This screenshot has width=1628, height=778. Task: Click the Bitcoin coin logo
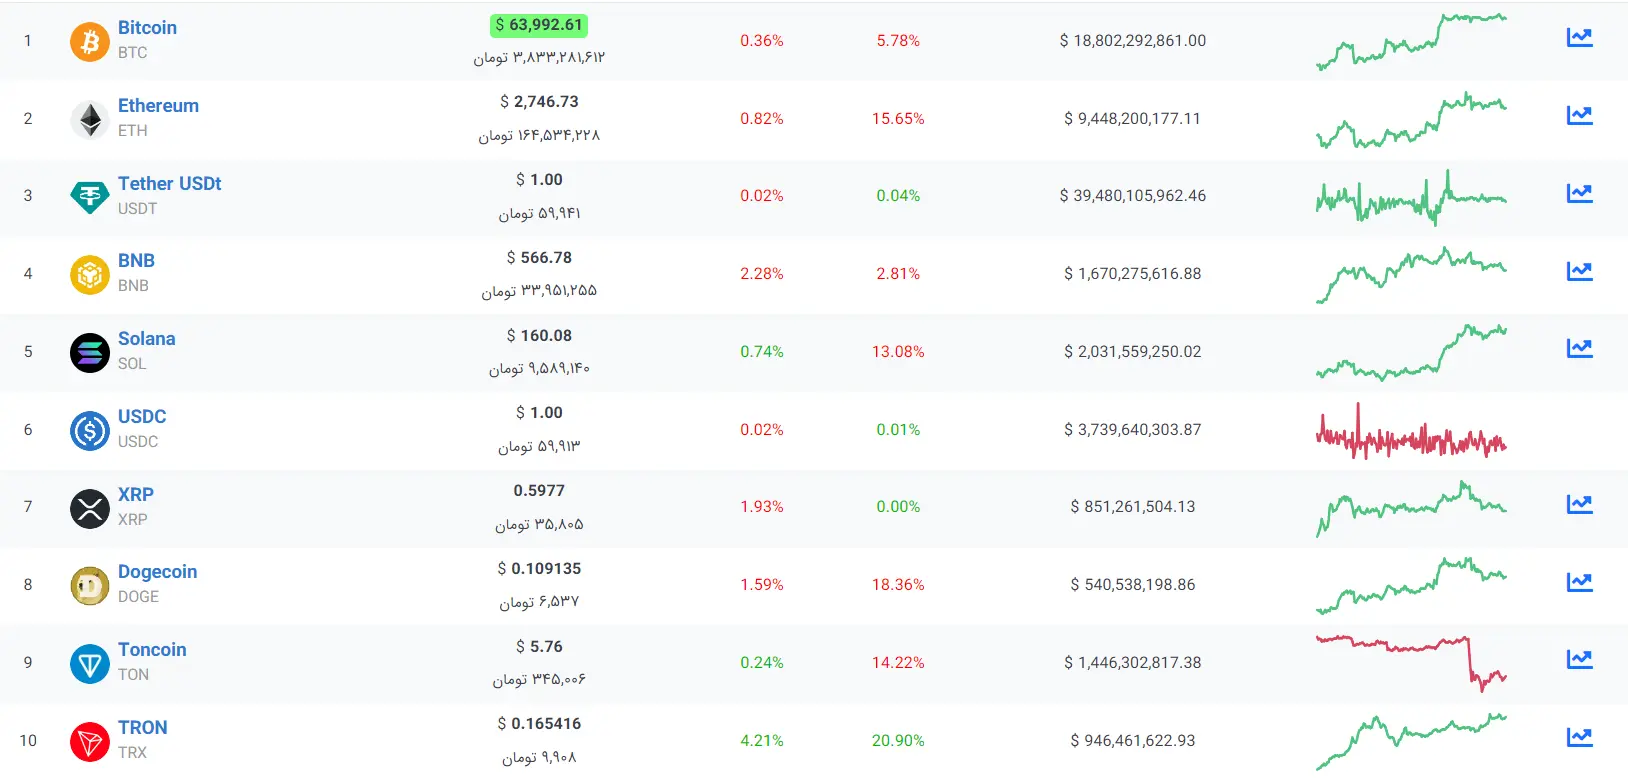pyautogui.click(x=90, y=41)
